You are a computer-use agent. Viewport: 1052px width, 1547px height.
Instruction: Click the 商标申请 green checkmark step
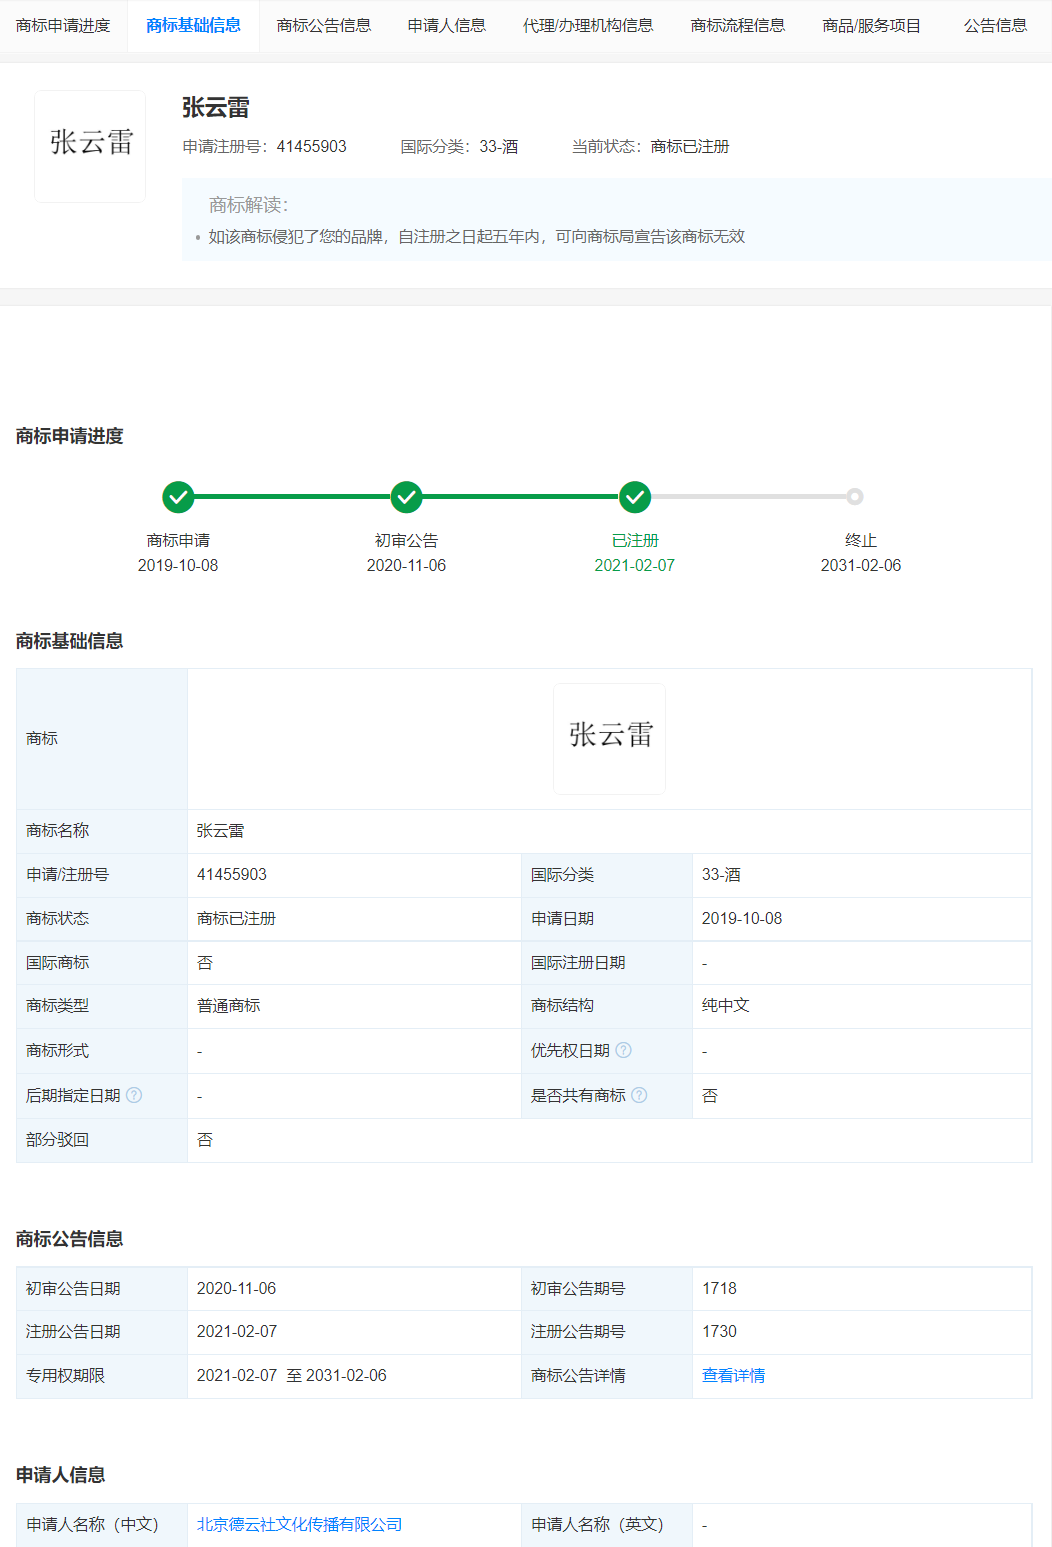point(178,497)
